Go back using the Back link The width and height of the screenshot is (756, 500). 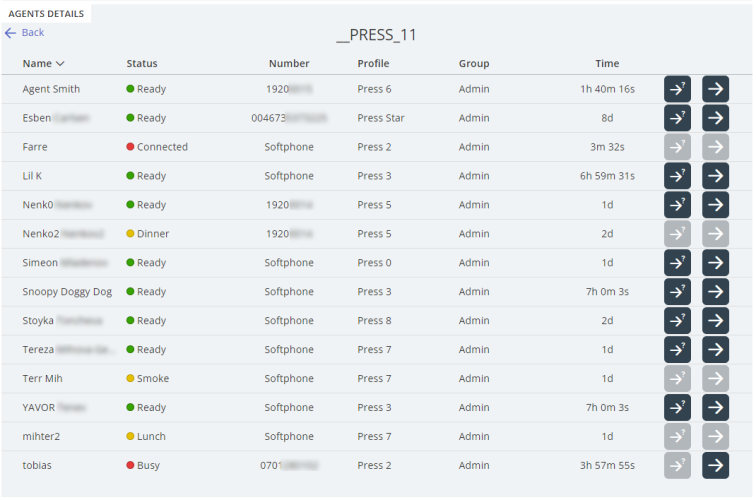pyautogui.click(x=25, y=33)
